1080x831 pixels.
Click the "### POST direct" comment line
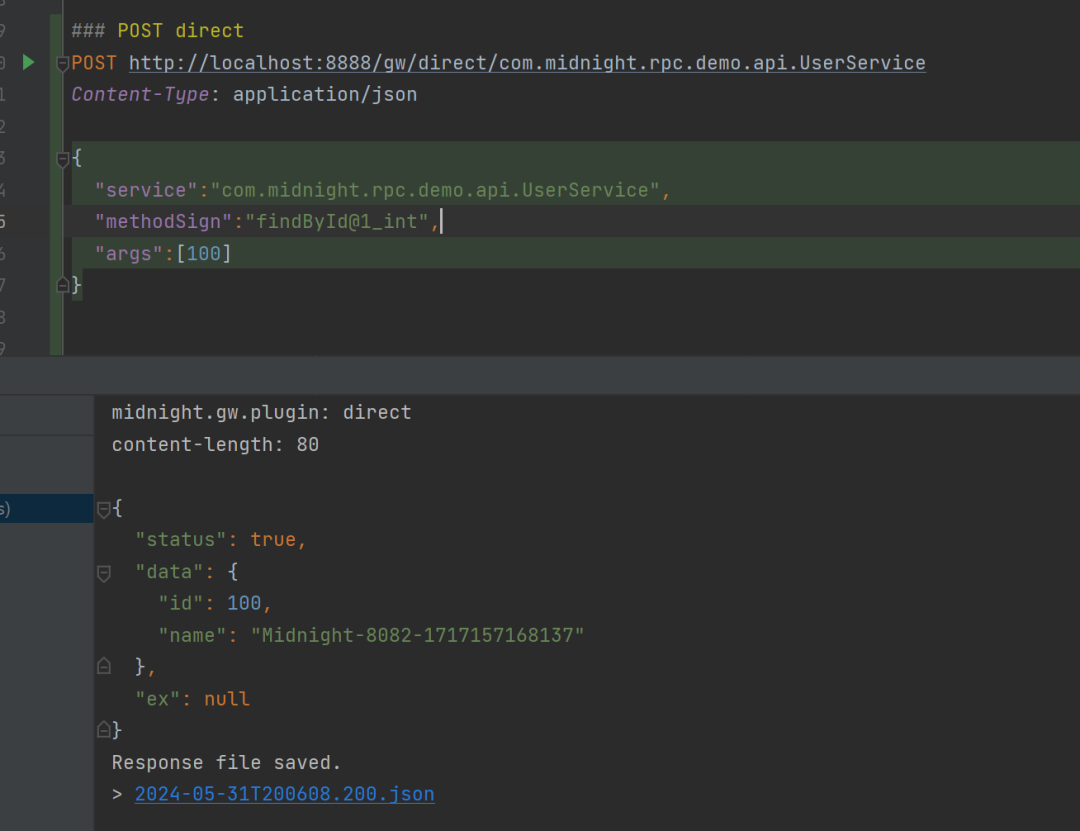pos(158,30)
